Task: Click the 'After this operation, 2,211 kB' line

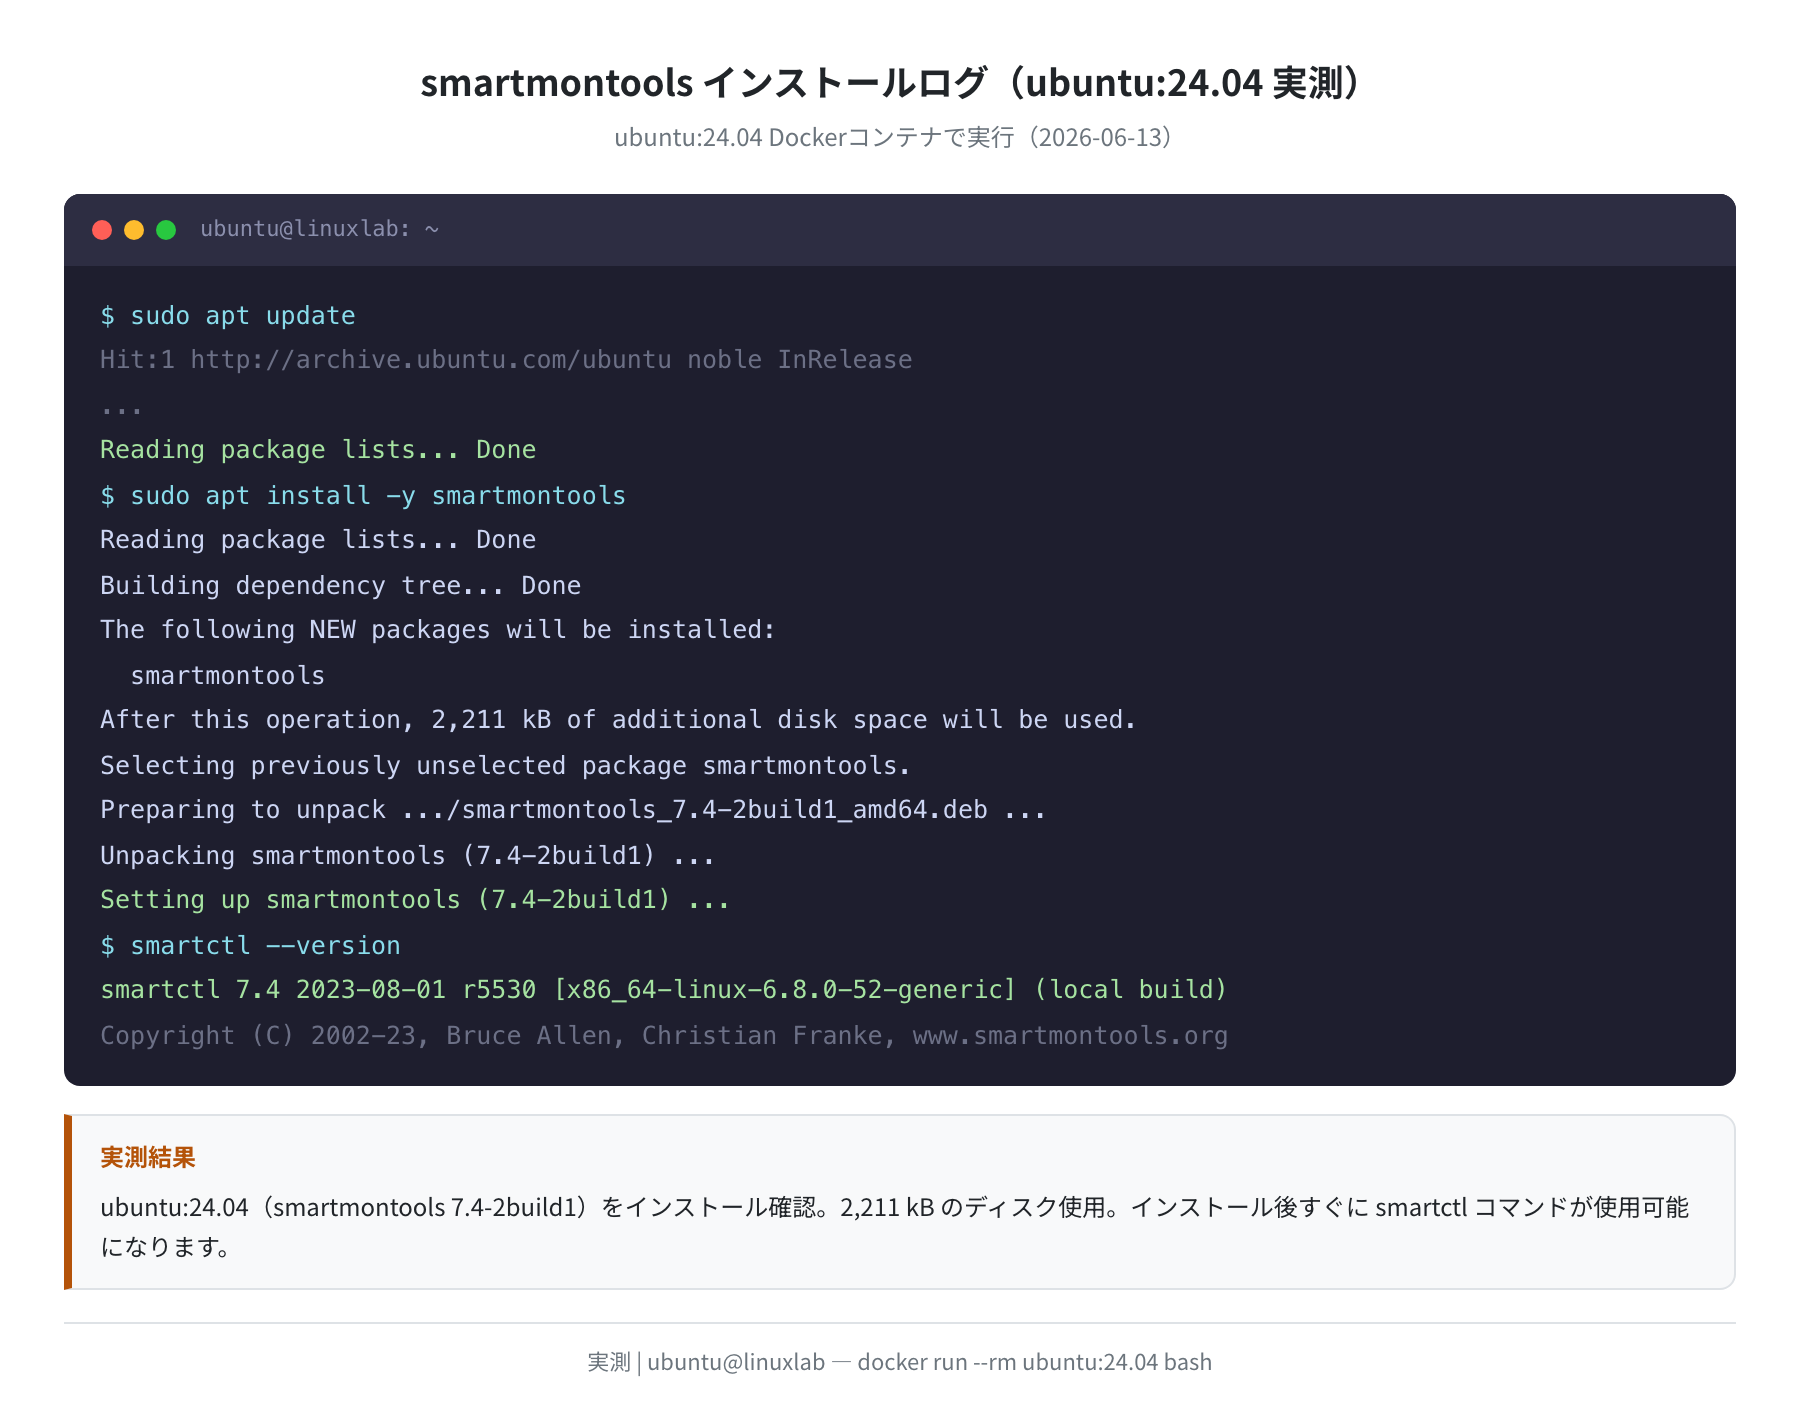Action: [618, 720]
